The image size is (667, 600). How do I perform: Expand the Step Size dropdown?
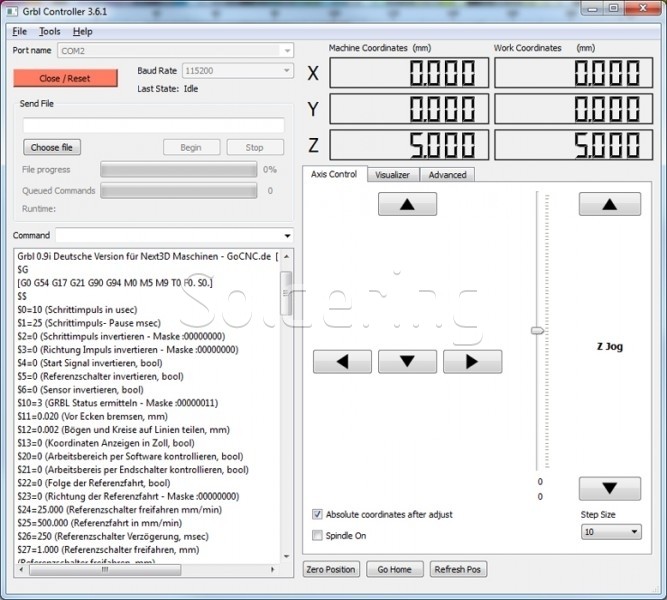(x=610, y=532)
